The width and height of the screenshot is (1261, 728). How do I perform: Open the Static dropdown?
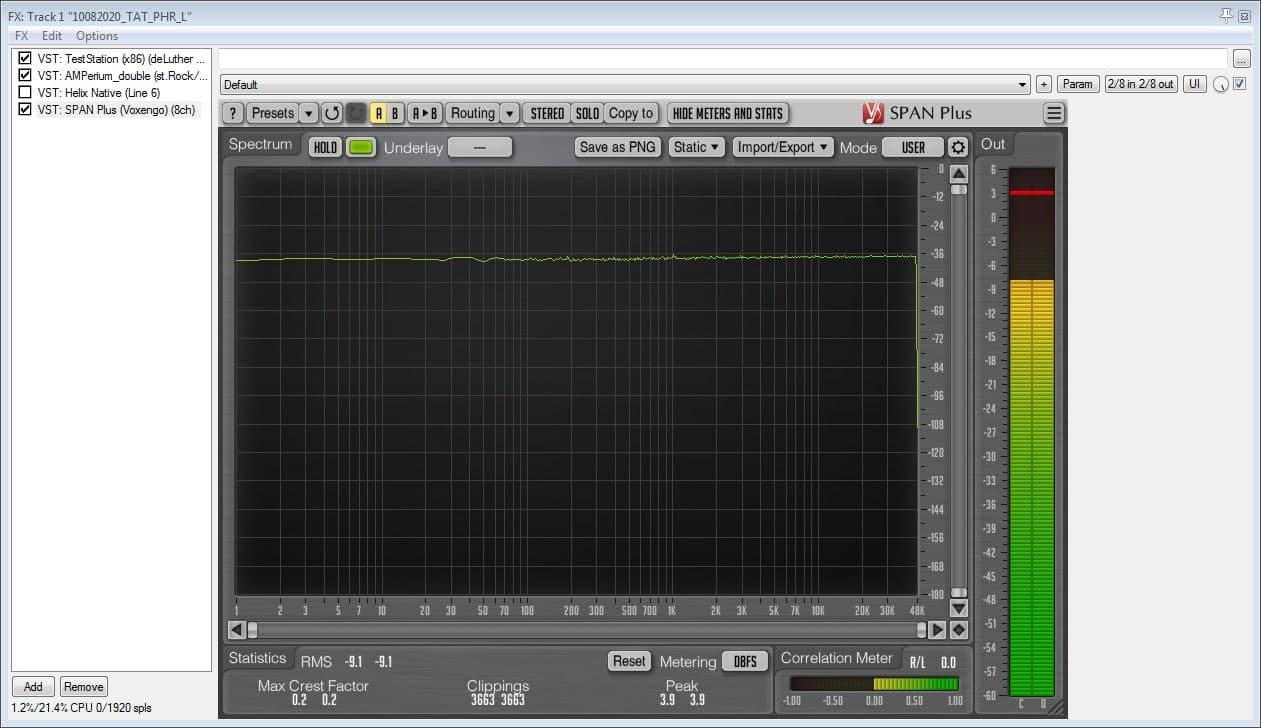[x=697, y=147]
